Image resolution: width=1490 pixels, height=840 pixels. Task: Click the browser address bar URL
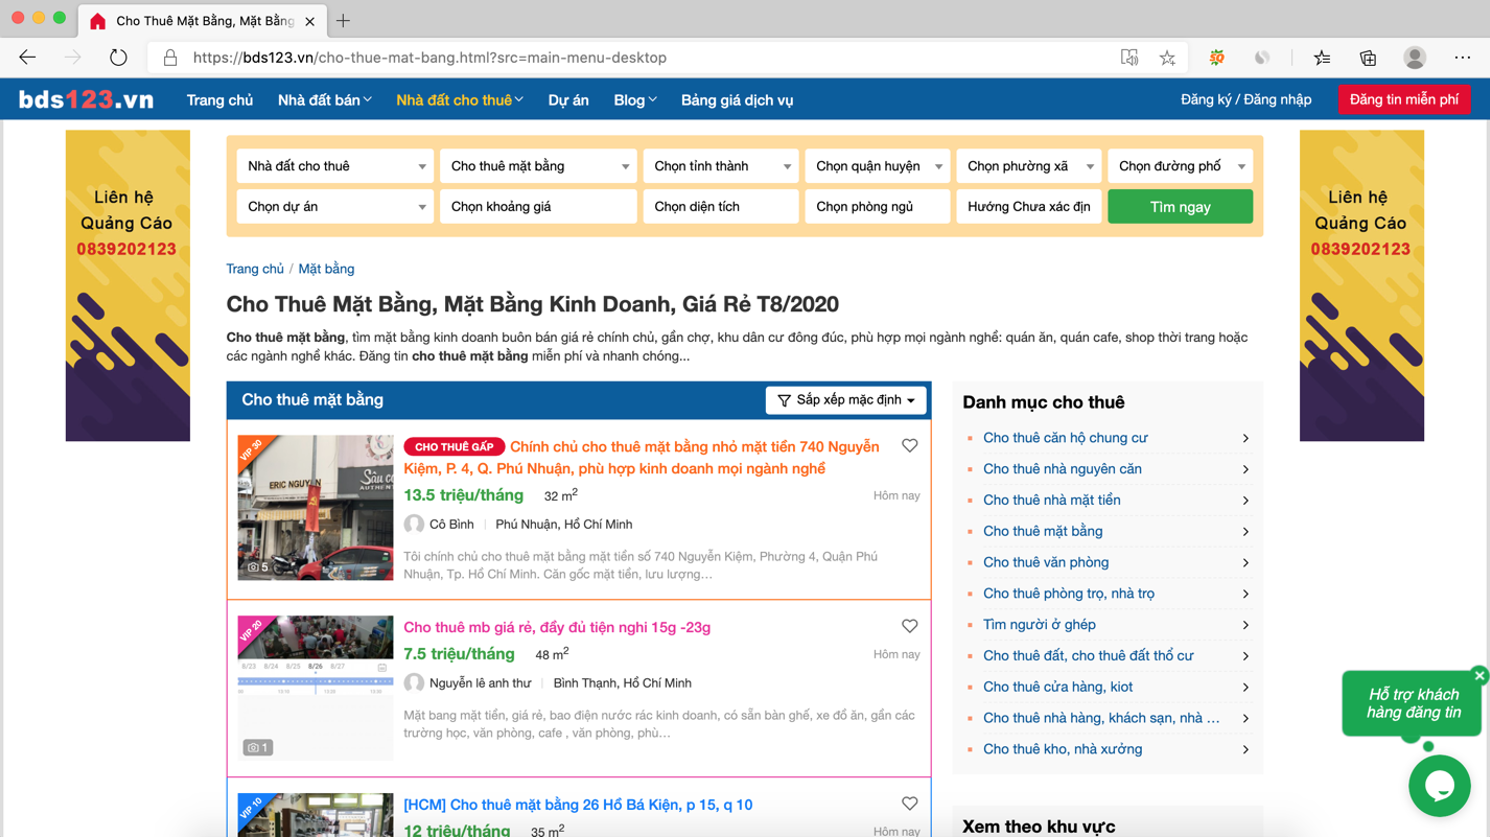click(430, 58)
